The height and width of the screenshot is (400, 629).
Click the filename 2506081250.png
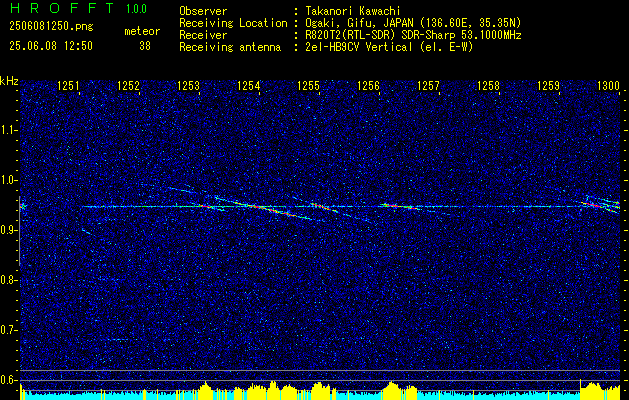tap(51, 27)
